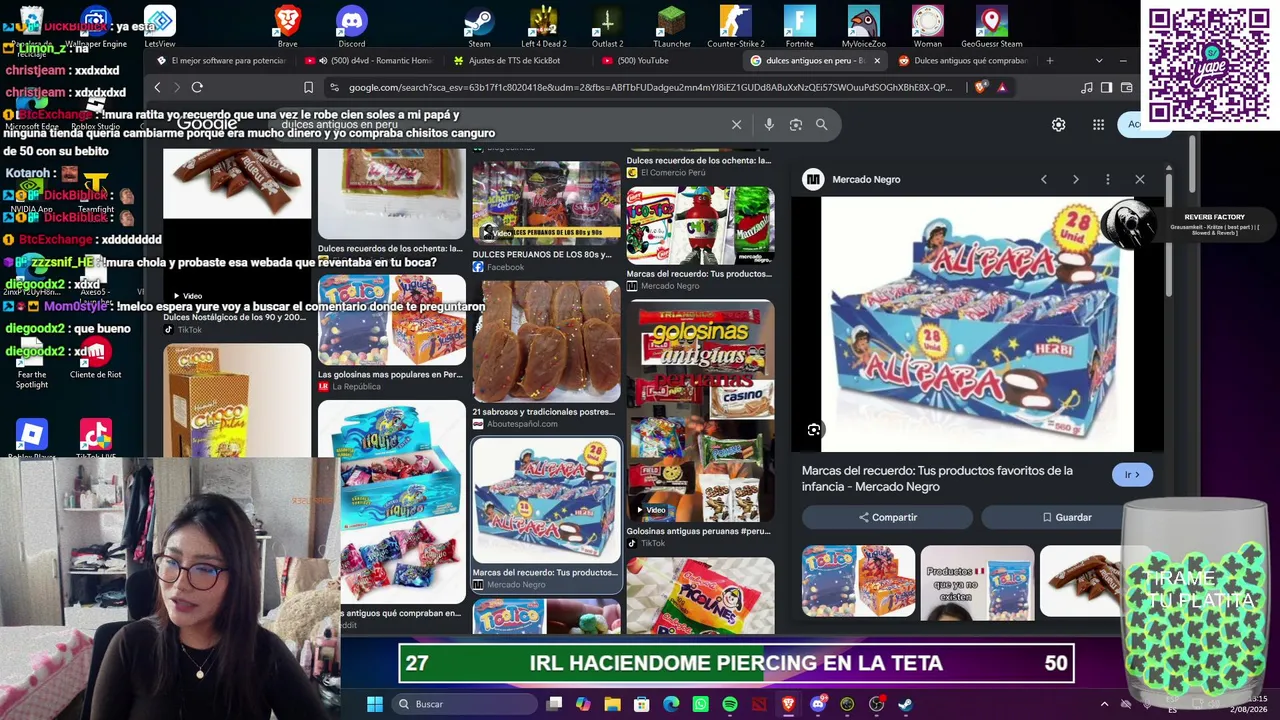Show hidden system tray icons
1280x720 pixels.
pos(1104,704)
